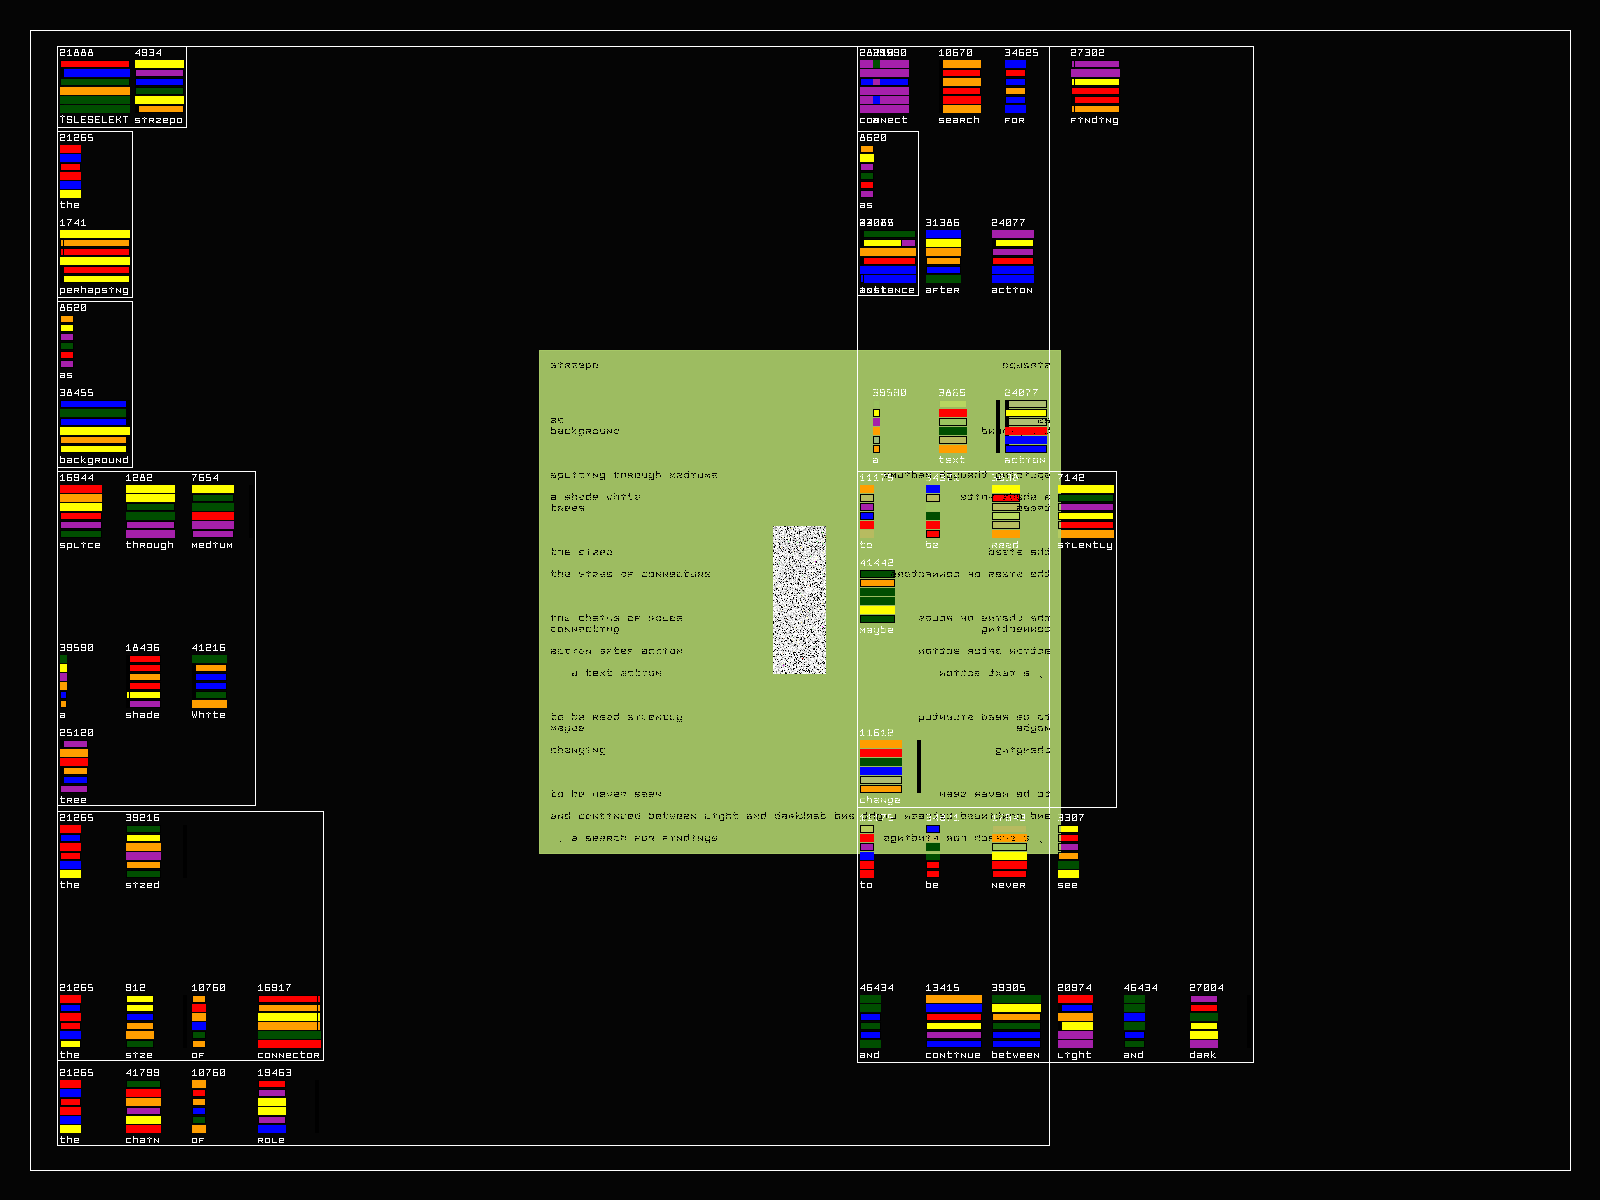Select the 'dark' word block
1600x1200 pixels.
(1204, 1021)
